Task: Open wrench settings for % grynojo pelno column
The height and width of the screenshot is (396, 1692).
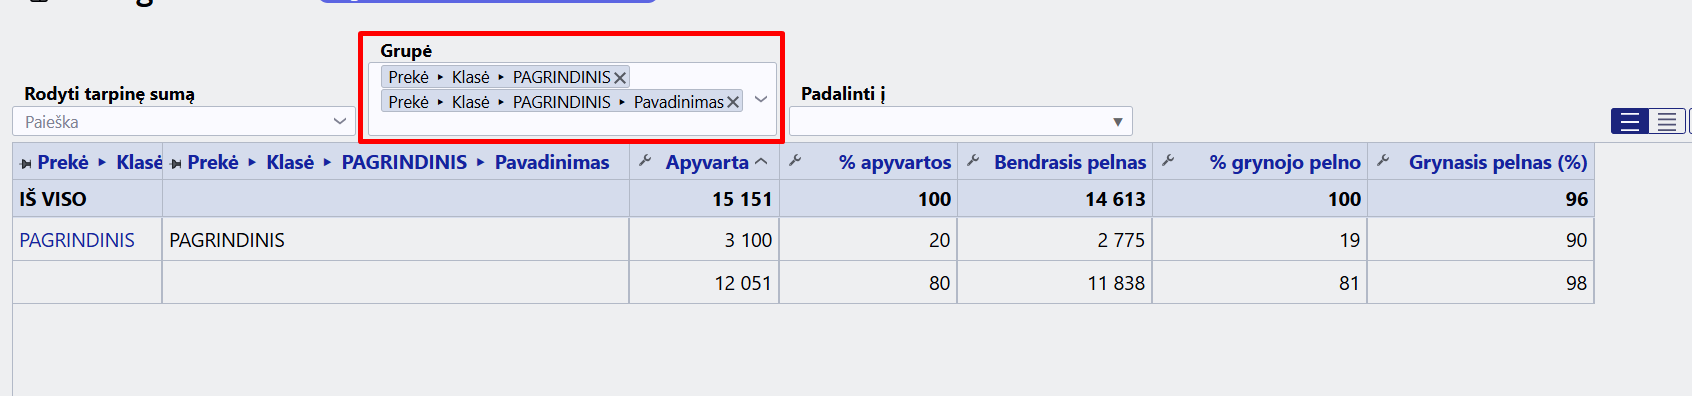Action: pyautogui.click(x=1167, y=161)
